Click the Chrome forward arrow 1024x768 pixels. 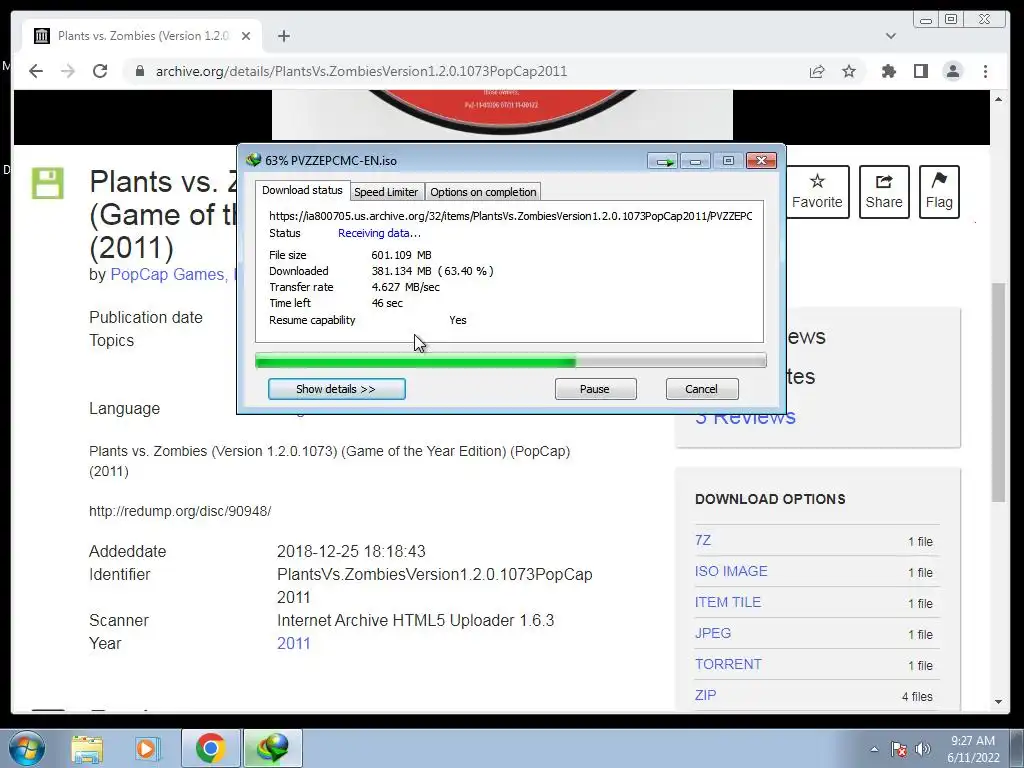pyautogui.click(x=68, y=71)
